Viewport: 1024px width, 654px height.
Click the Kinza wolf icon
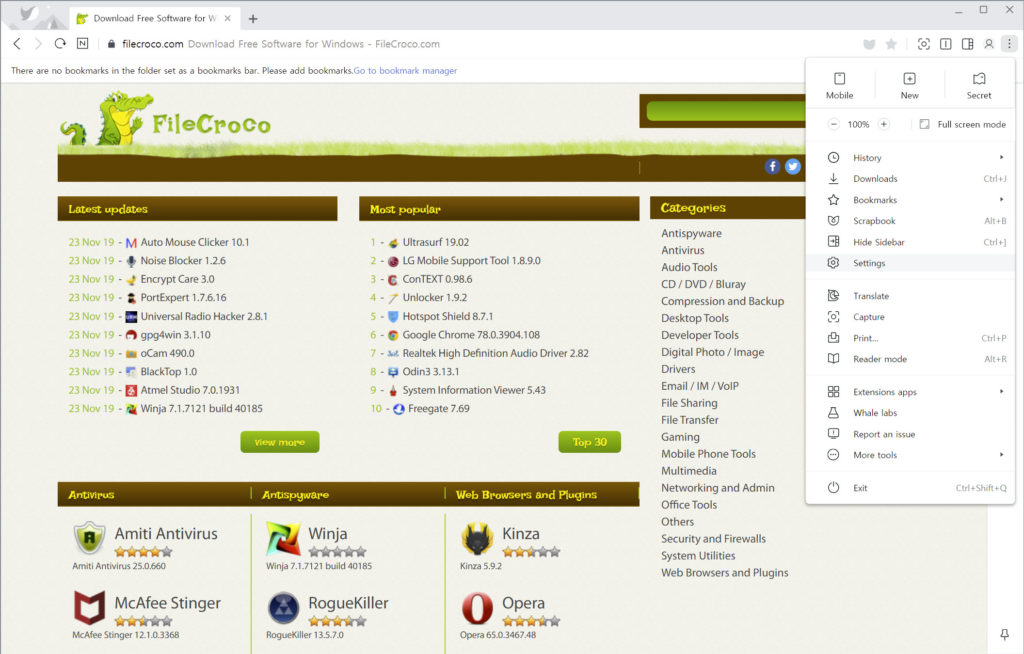coord(477,538)
